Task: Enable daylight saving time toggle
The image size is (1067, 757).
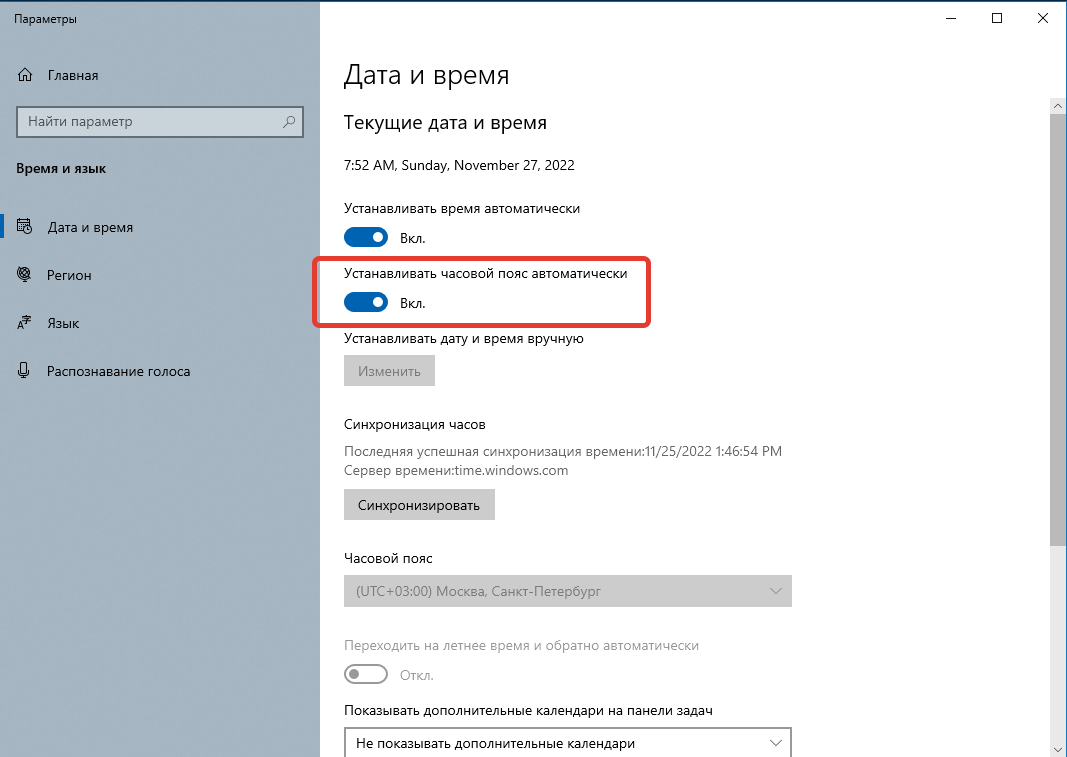Action: [366, 674]
